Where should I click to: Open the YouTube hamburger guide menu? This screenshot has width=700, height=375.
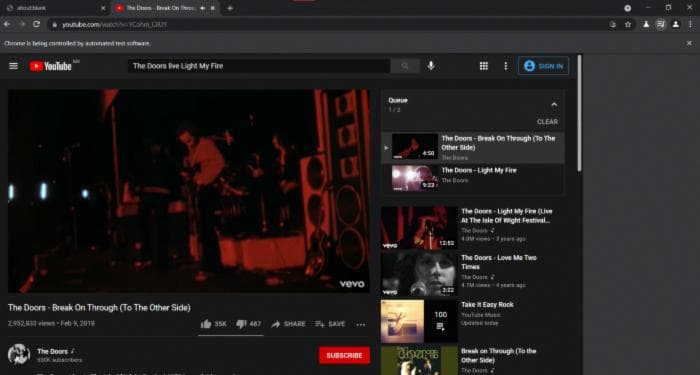[13, 66]
